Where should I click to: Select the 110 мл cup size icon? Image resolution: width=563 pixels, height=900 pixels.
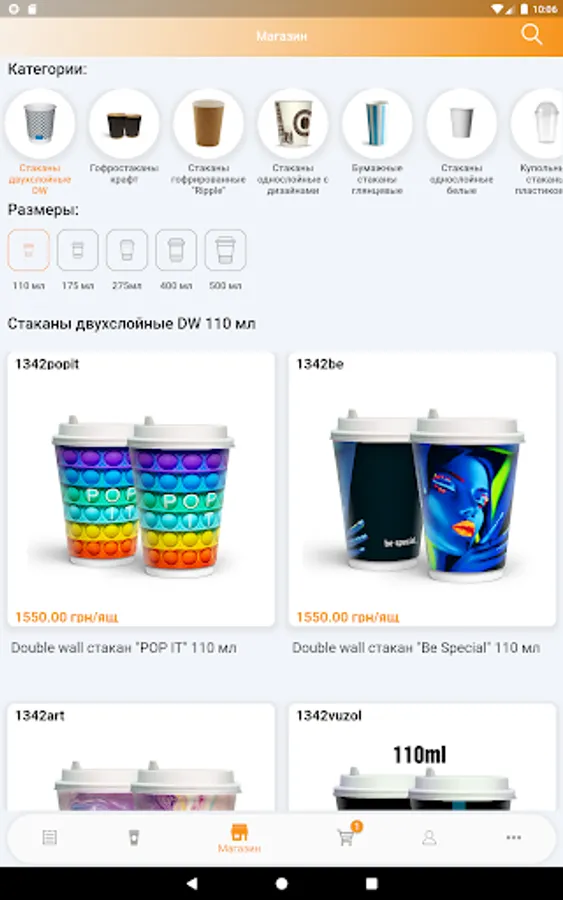(x=28, y=250)
